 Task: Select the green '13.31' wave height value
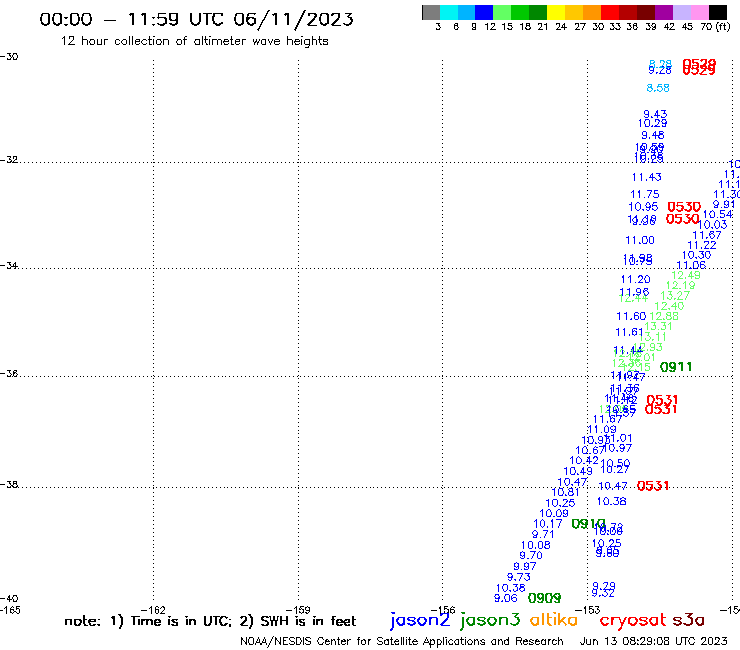pyautogui.click(x=658, y=326)
